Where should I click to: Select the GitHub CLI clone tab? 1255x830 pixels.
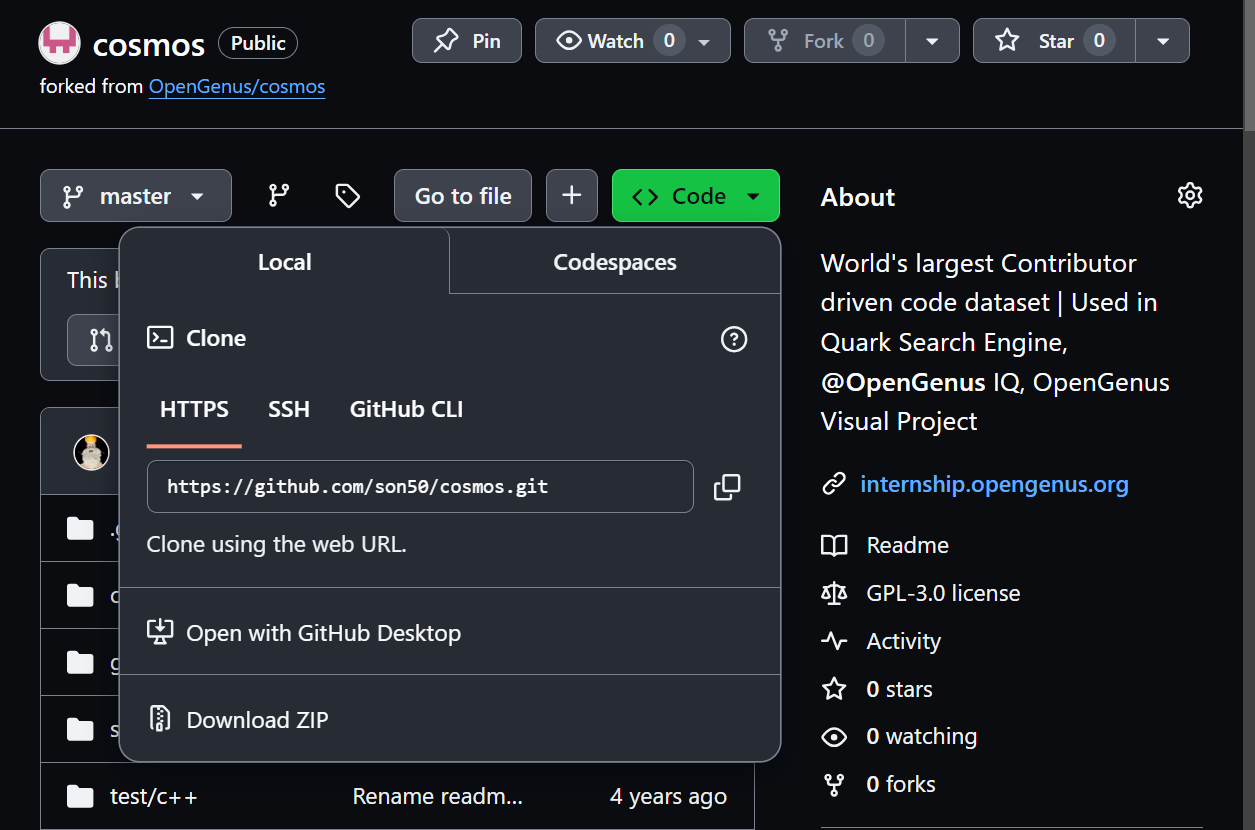pyautogui.click(x=406, y=409)
